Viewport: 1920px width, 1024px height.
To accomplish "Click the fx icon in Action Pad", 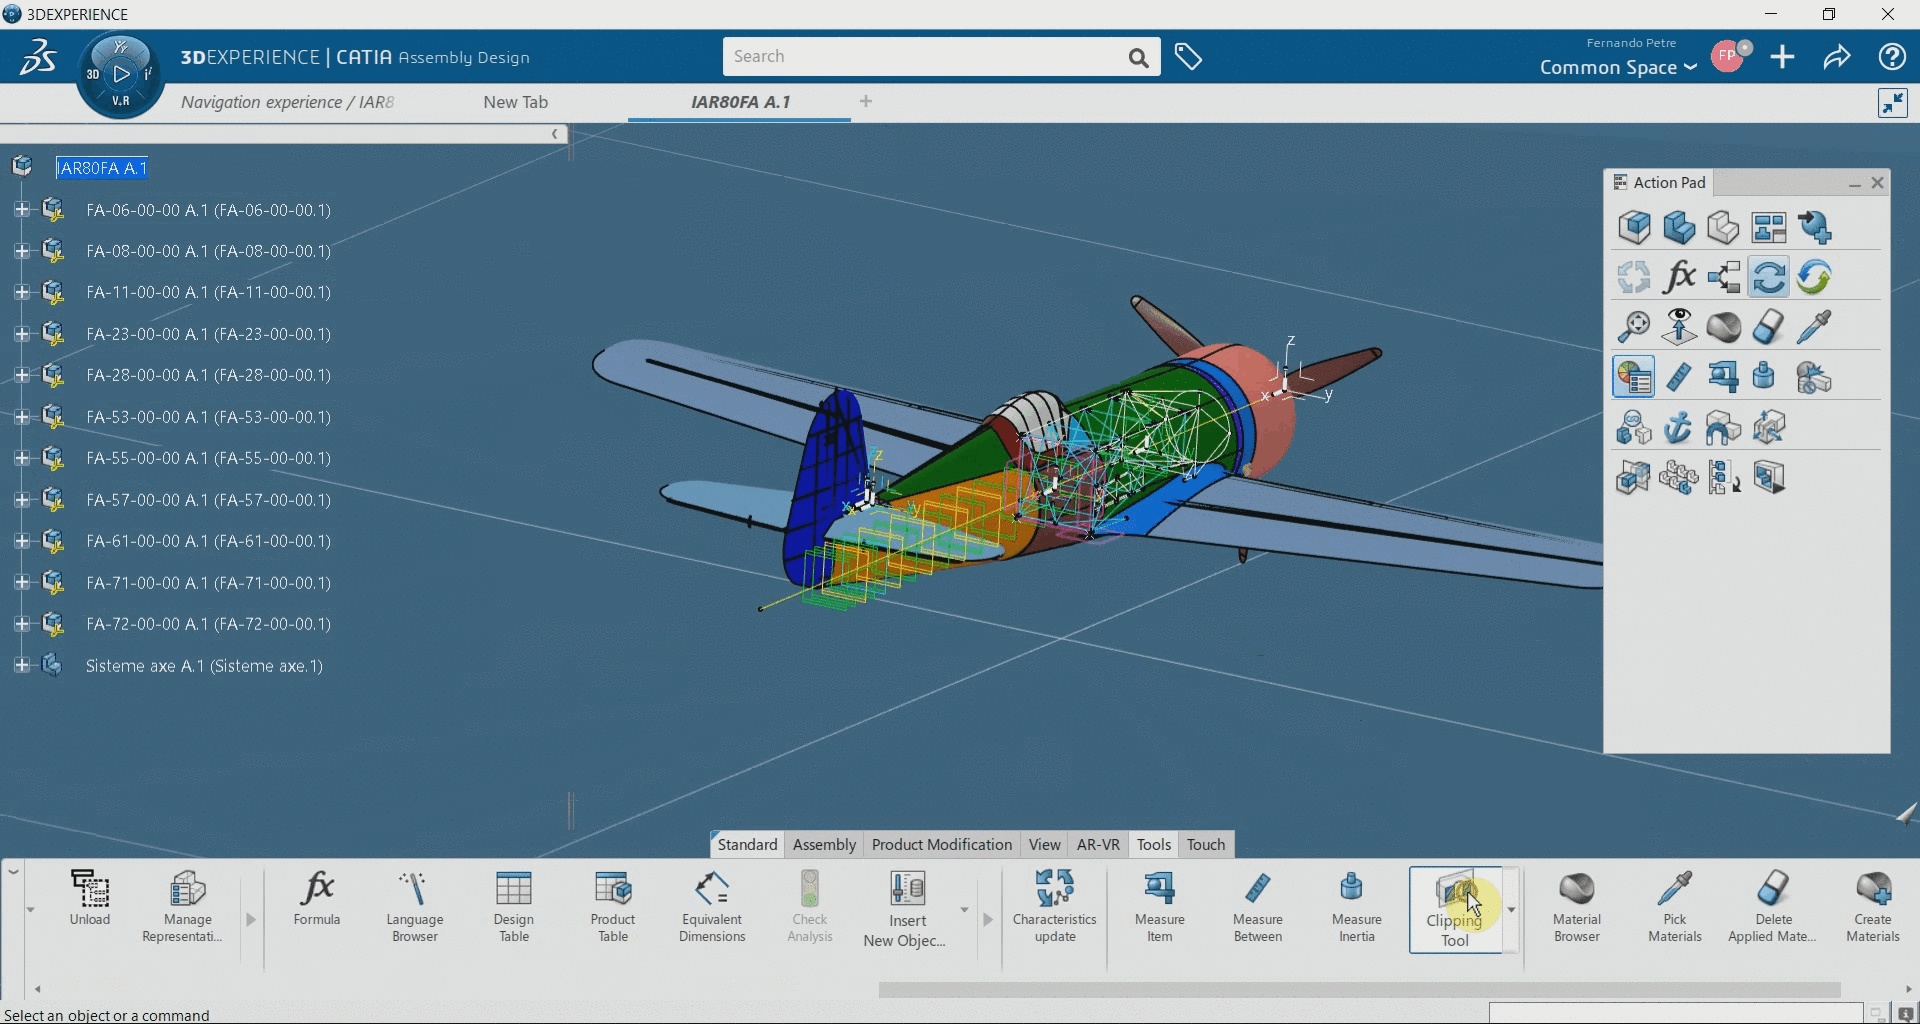I will pos(1678,277).
